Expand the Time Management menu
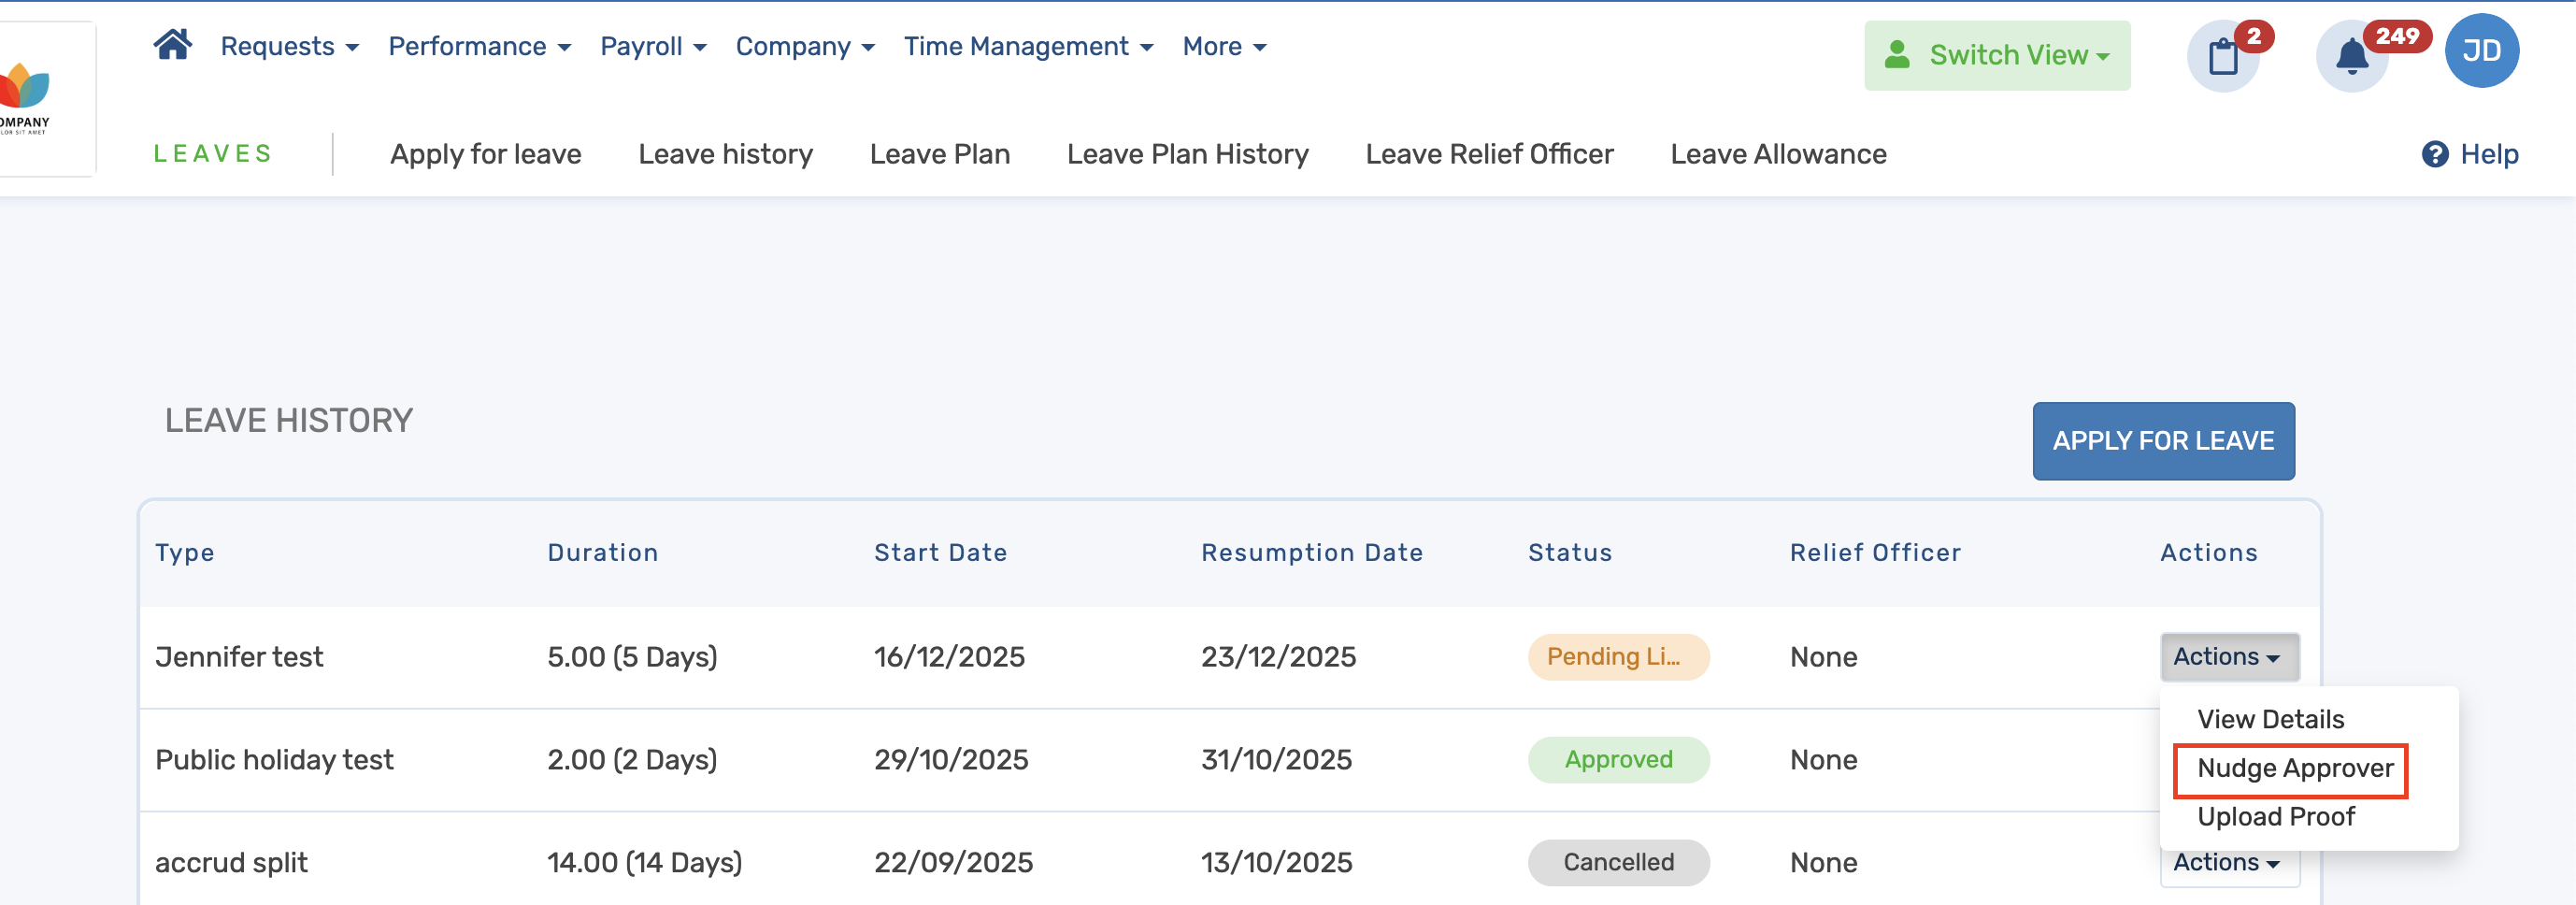 [x=1028, y=47]
